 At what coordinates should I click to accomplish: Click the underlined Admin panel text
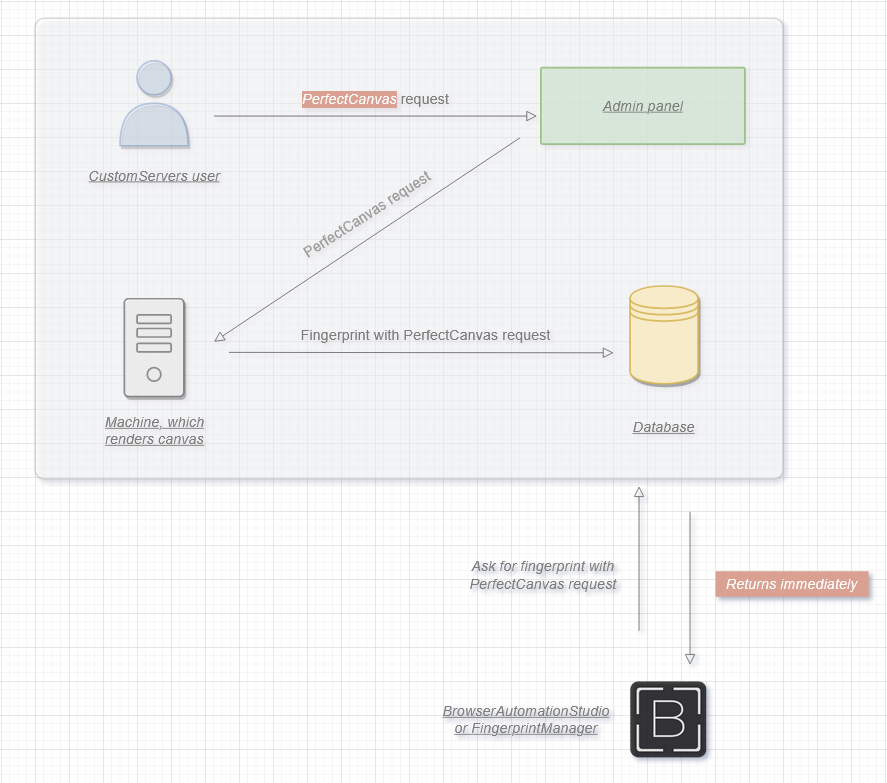tap(642, 106)
